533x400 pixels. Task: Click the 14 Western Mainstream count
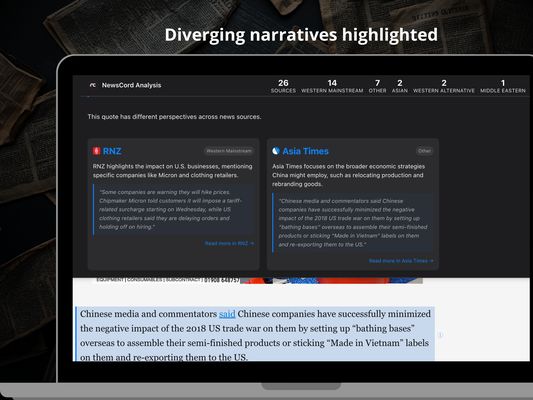coord(332,86)
